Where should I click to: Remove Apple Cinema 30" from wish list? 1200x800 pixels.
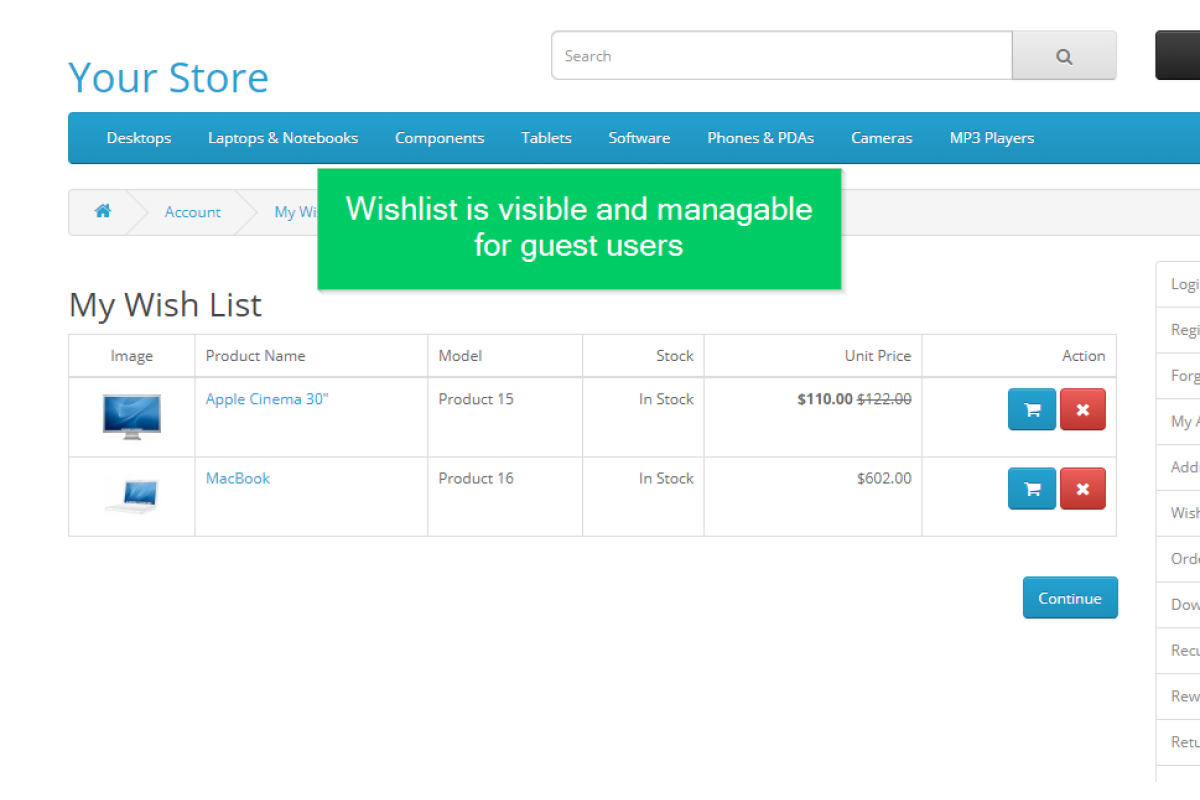click(x=1082, y=409)
